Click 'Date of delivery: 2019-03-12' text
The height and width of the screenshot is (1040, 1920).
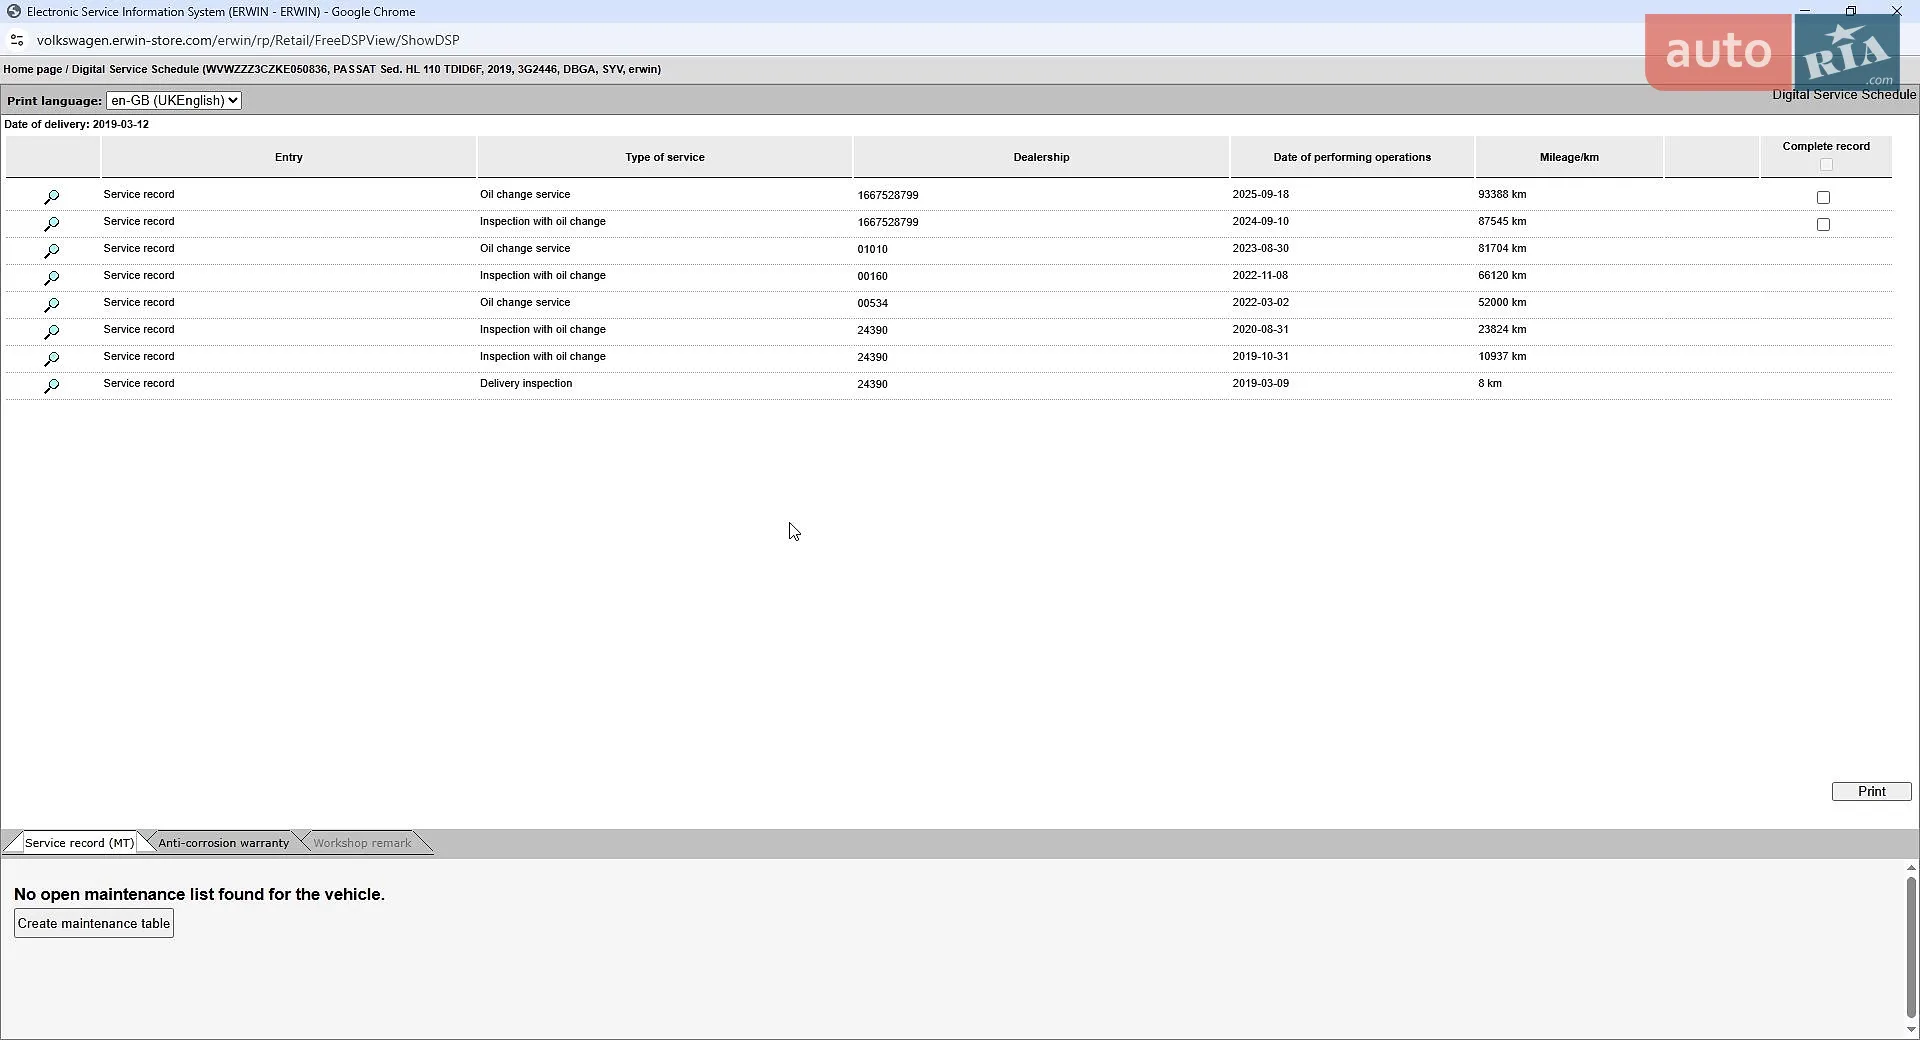(x=77, y=124)
